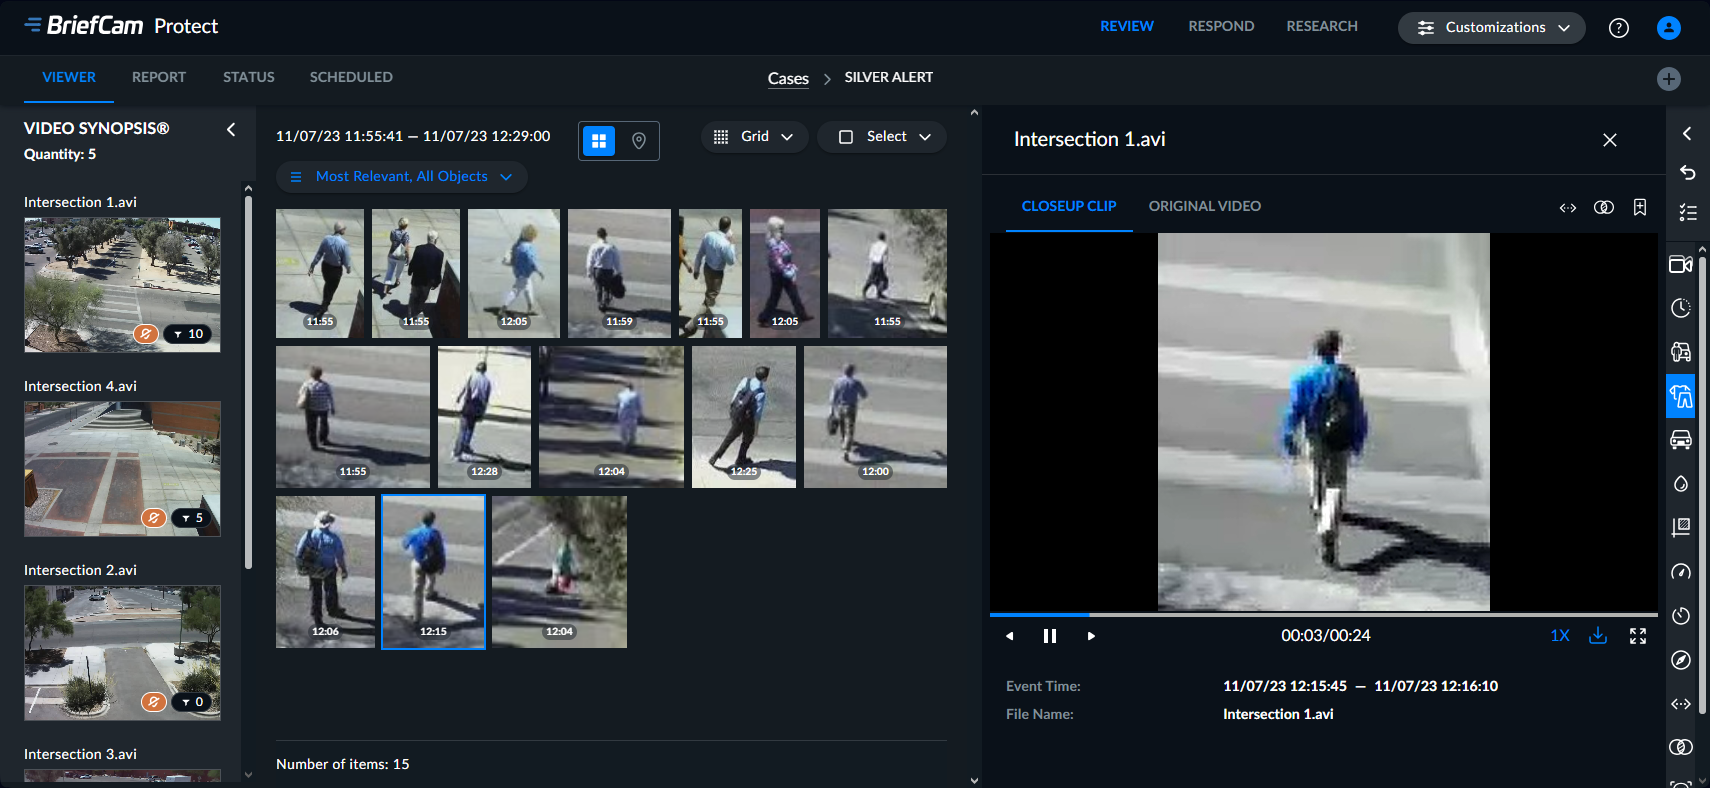
Task: Select the vehicle class filter car icon
Action: pyautogui.click(x=1681, y=440)
